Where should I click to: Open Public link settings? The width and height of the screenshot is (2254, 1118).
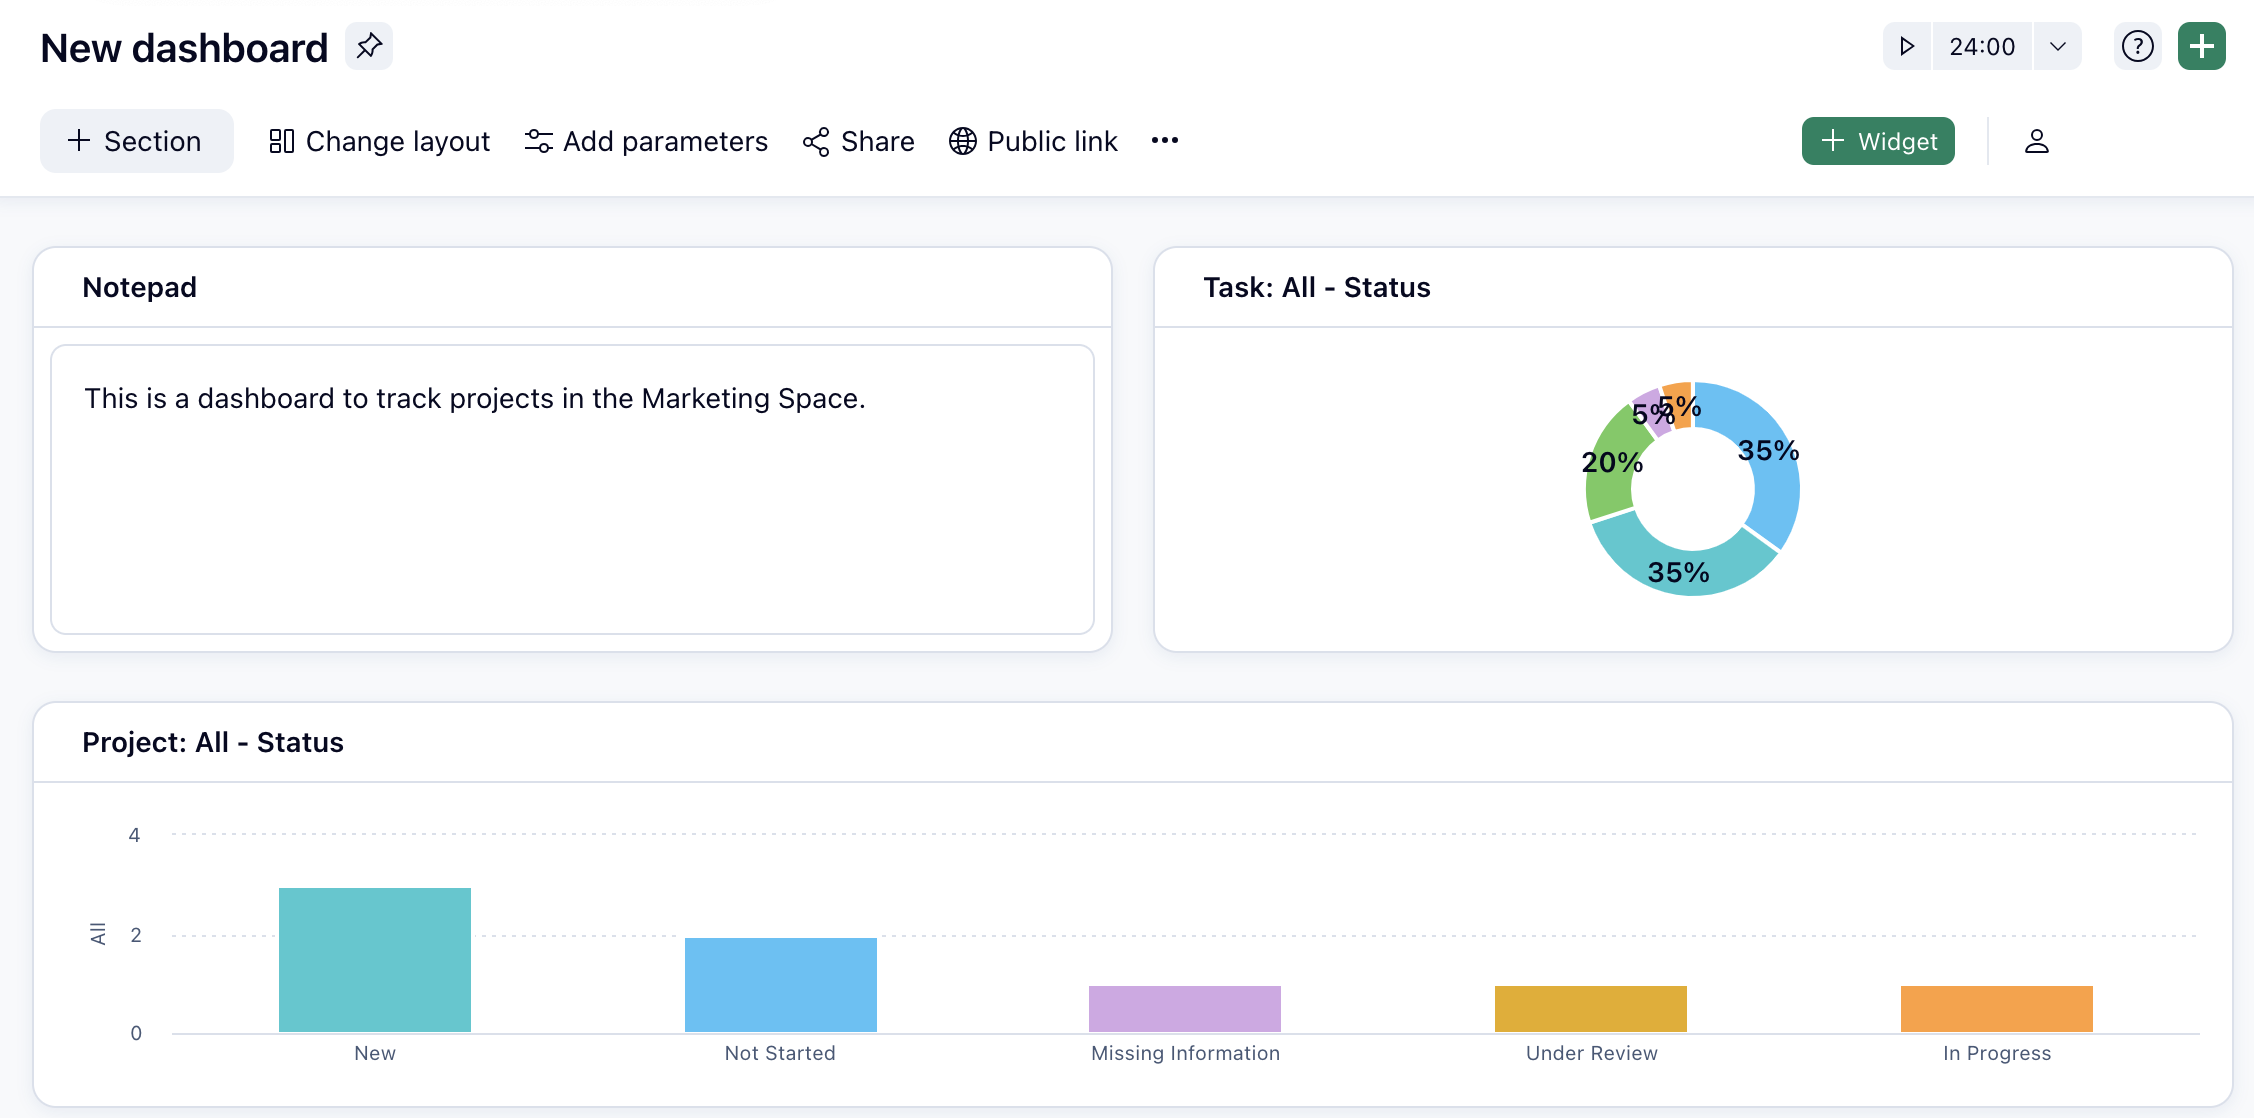coord(1033,141)
